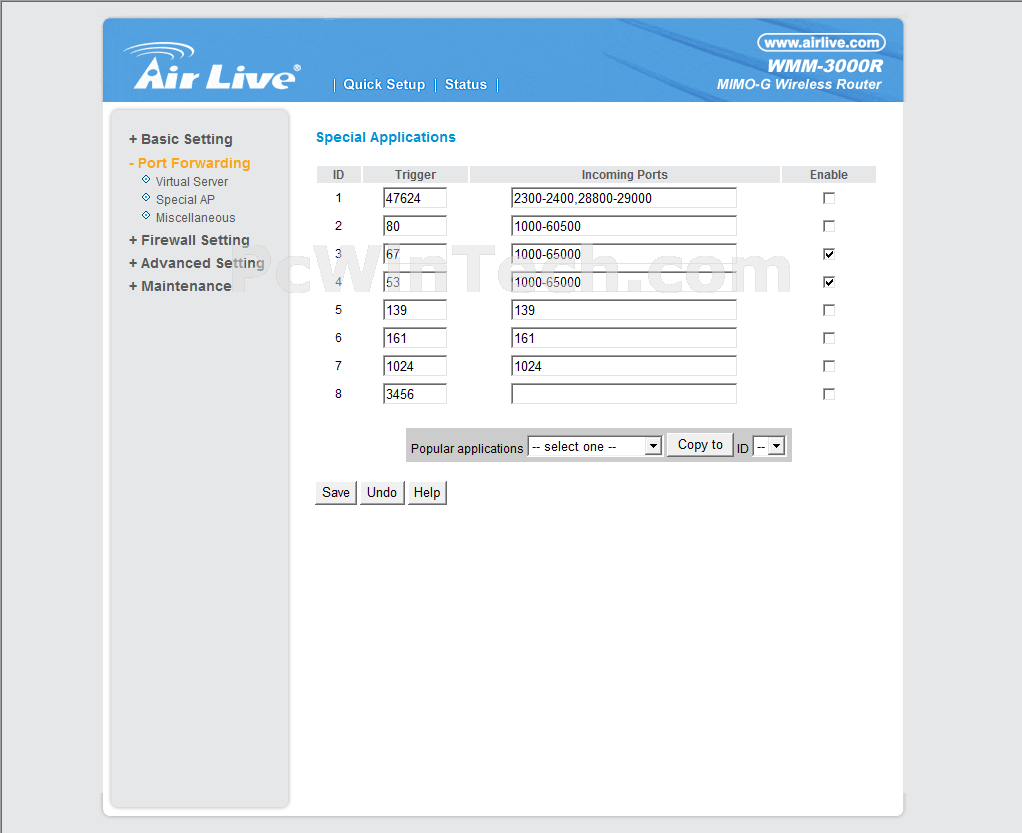Image resolution: width=1022 pixels, height=833 pixels.
Task: Uncheck the Enable box for ID 3
Action: coord(829,254)
